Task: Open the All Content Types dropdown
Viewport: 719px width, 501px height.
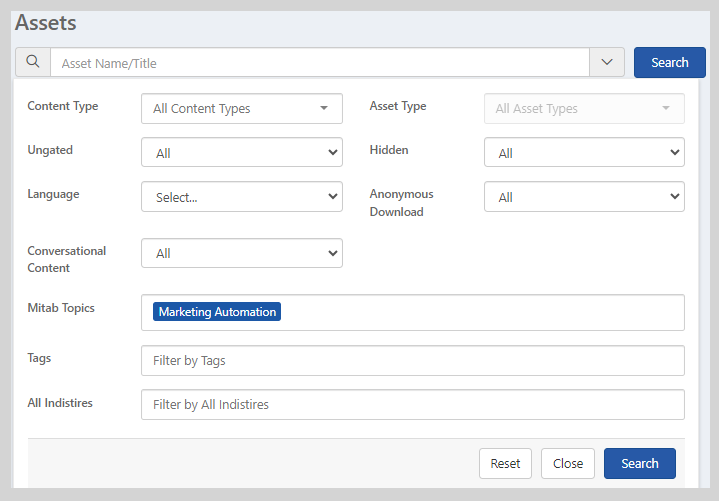Action: [241, 108]
